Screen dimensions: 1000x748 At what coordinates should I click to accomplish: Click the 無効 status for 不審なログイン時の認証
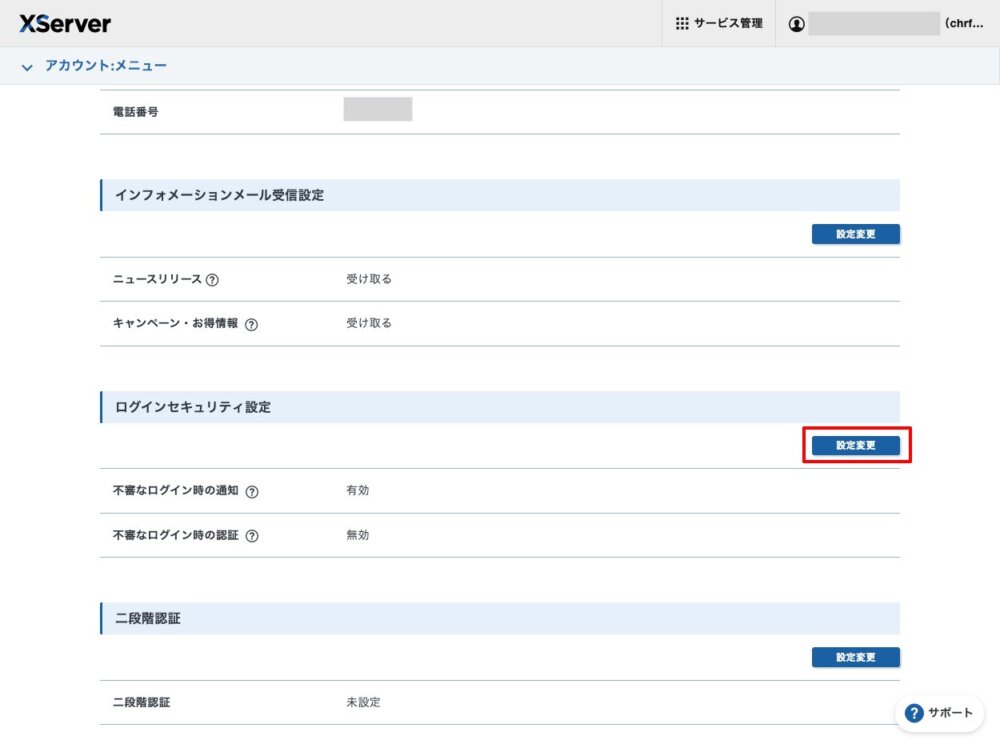coord(357,535)
